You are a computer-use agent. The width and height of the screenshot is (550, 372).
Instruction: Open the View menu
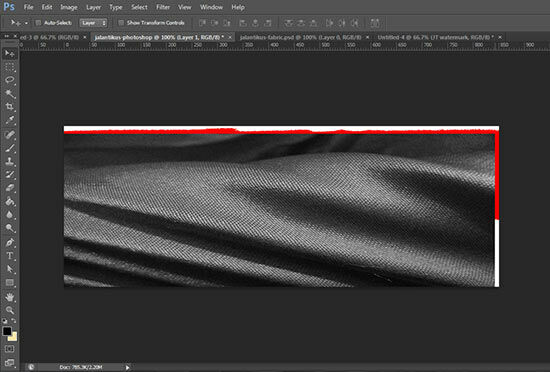point(185,7)
